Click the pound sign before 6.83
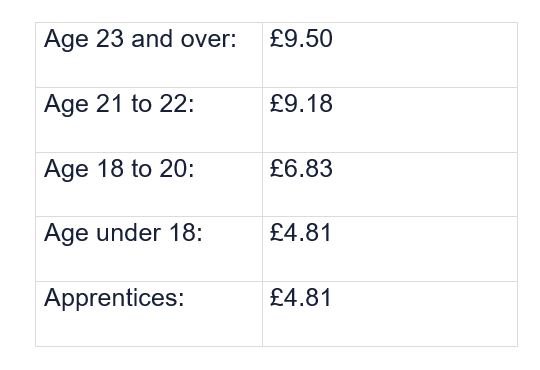Viewport: 540px width, 370px height. [x=277, y=168]
